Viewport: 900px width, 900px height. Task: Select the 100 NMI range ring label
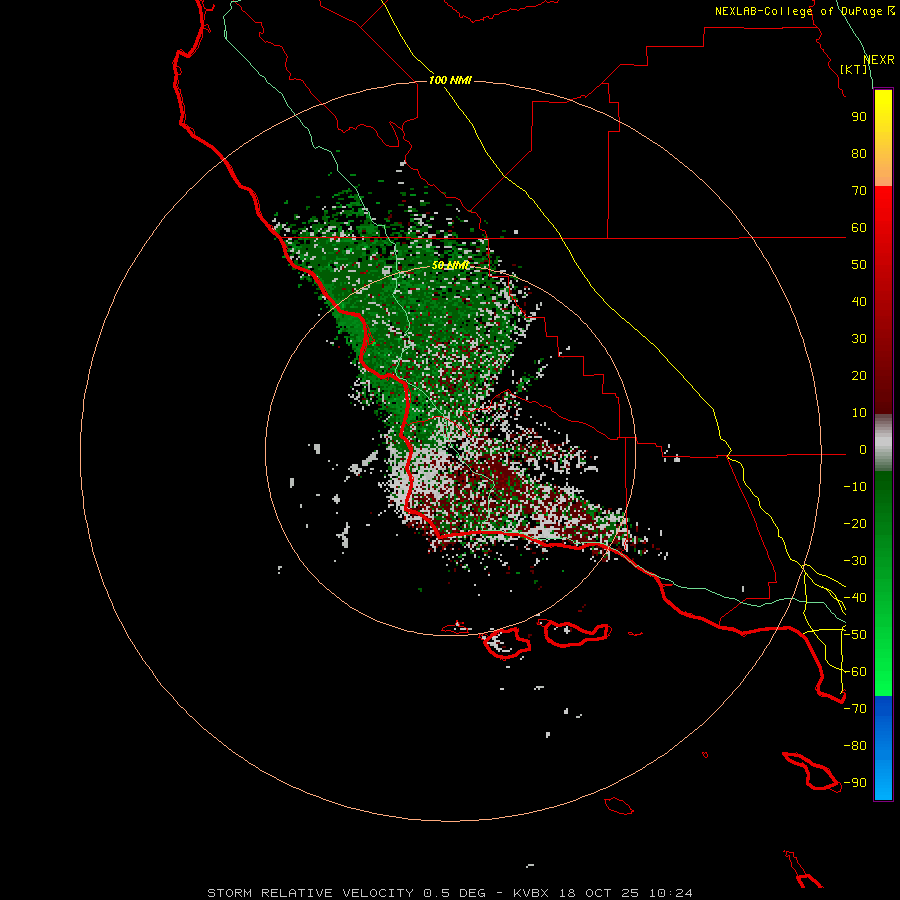coord(450,80)
